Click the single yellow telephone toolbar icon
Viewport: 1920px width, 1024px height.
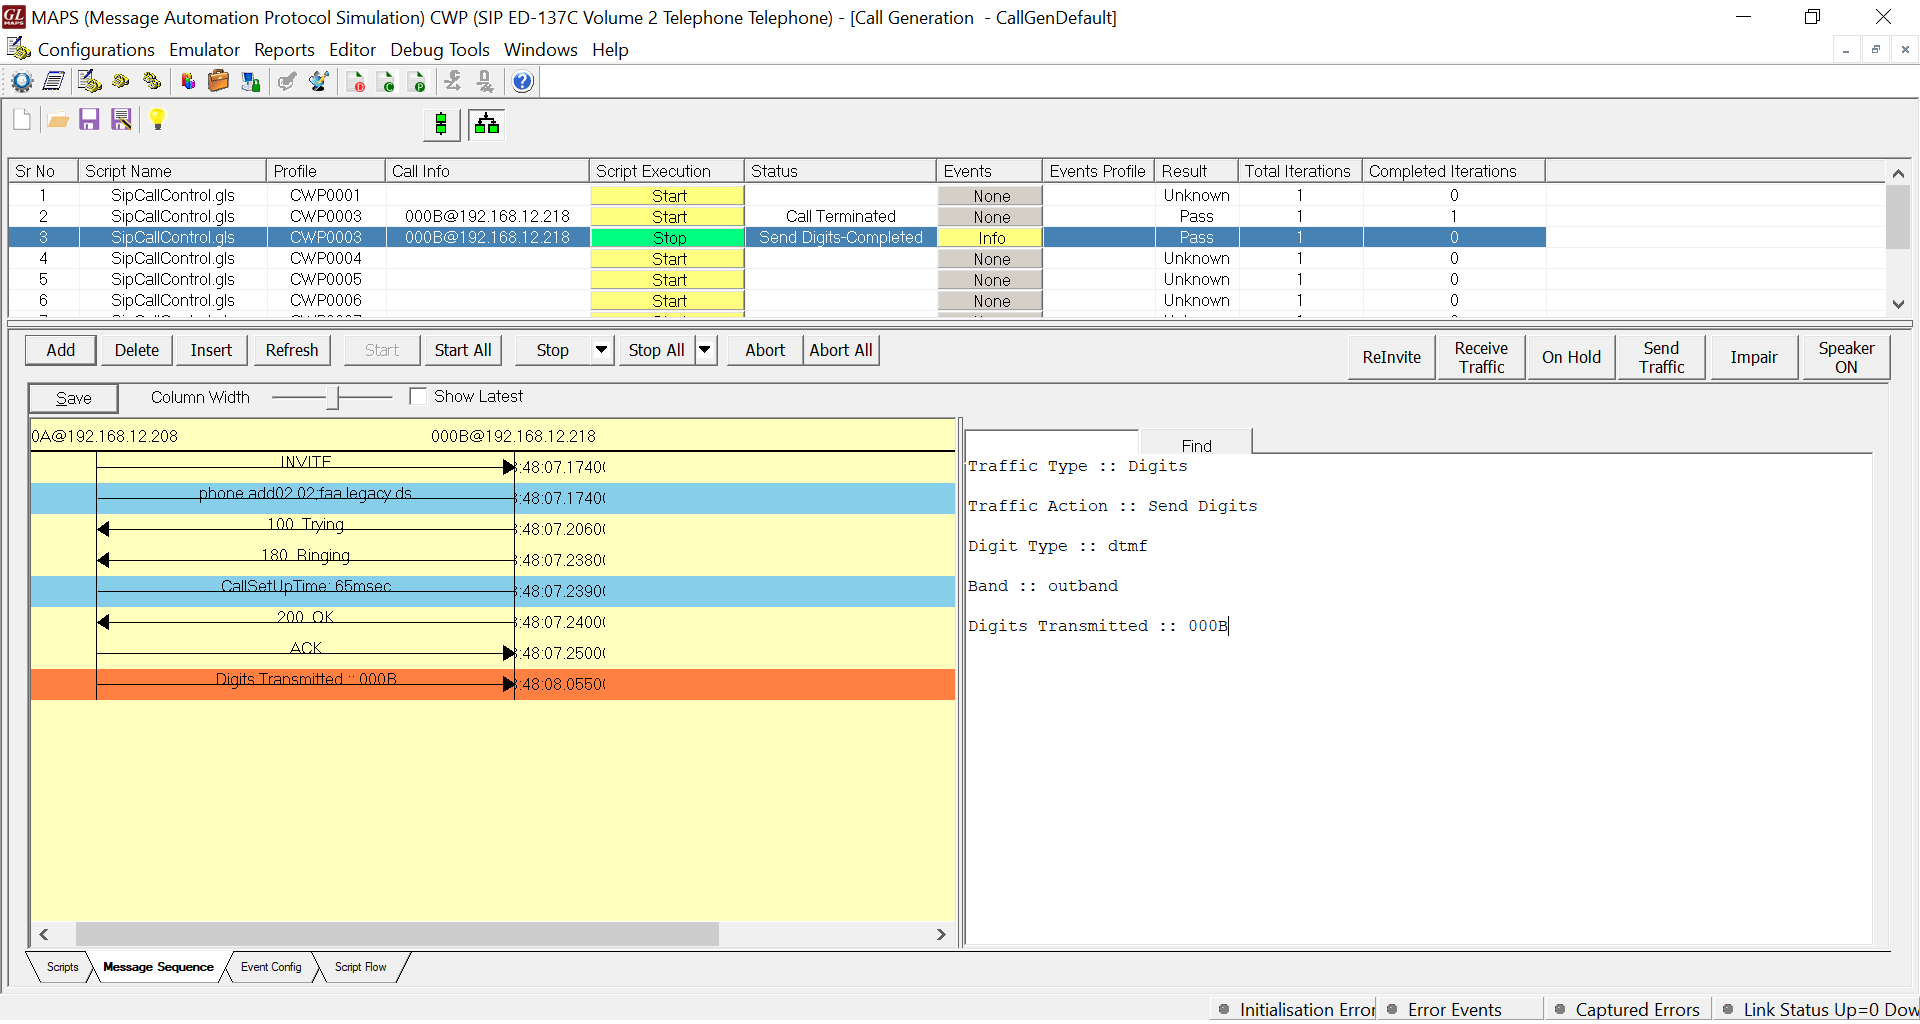(x=121, y=82)
